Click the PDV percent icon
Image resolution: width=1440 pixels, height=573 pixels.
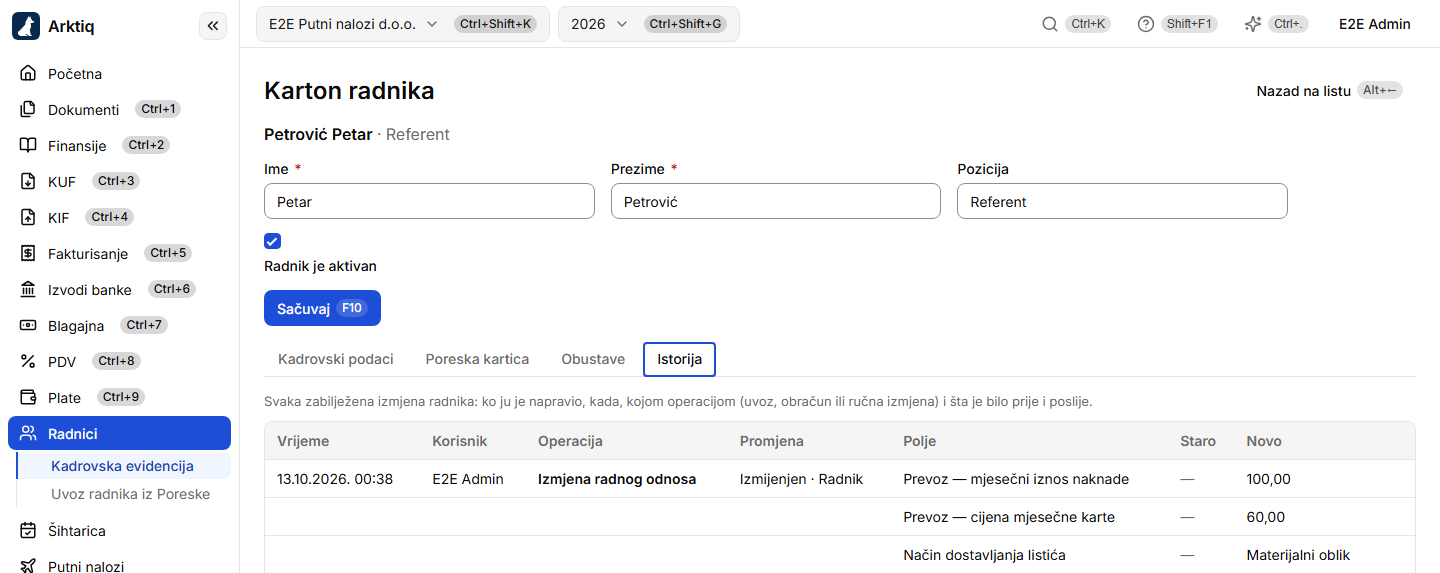[x=28, y=362]
